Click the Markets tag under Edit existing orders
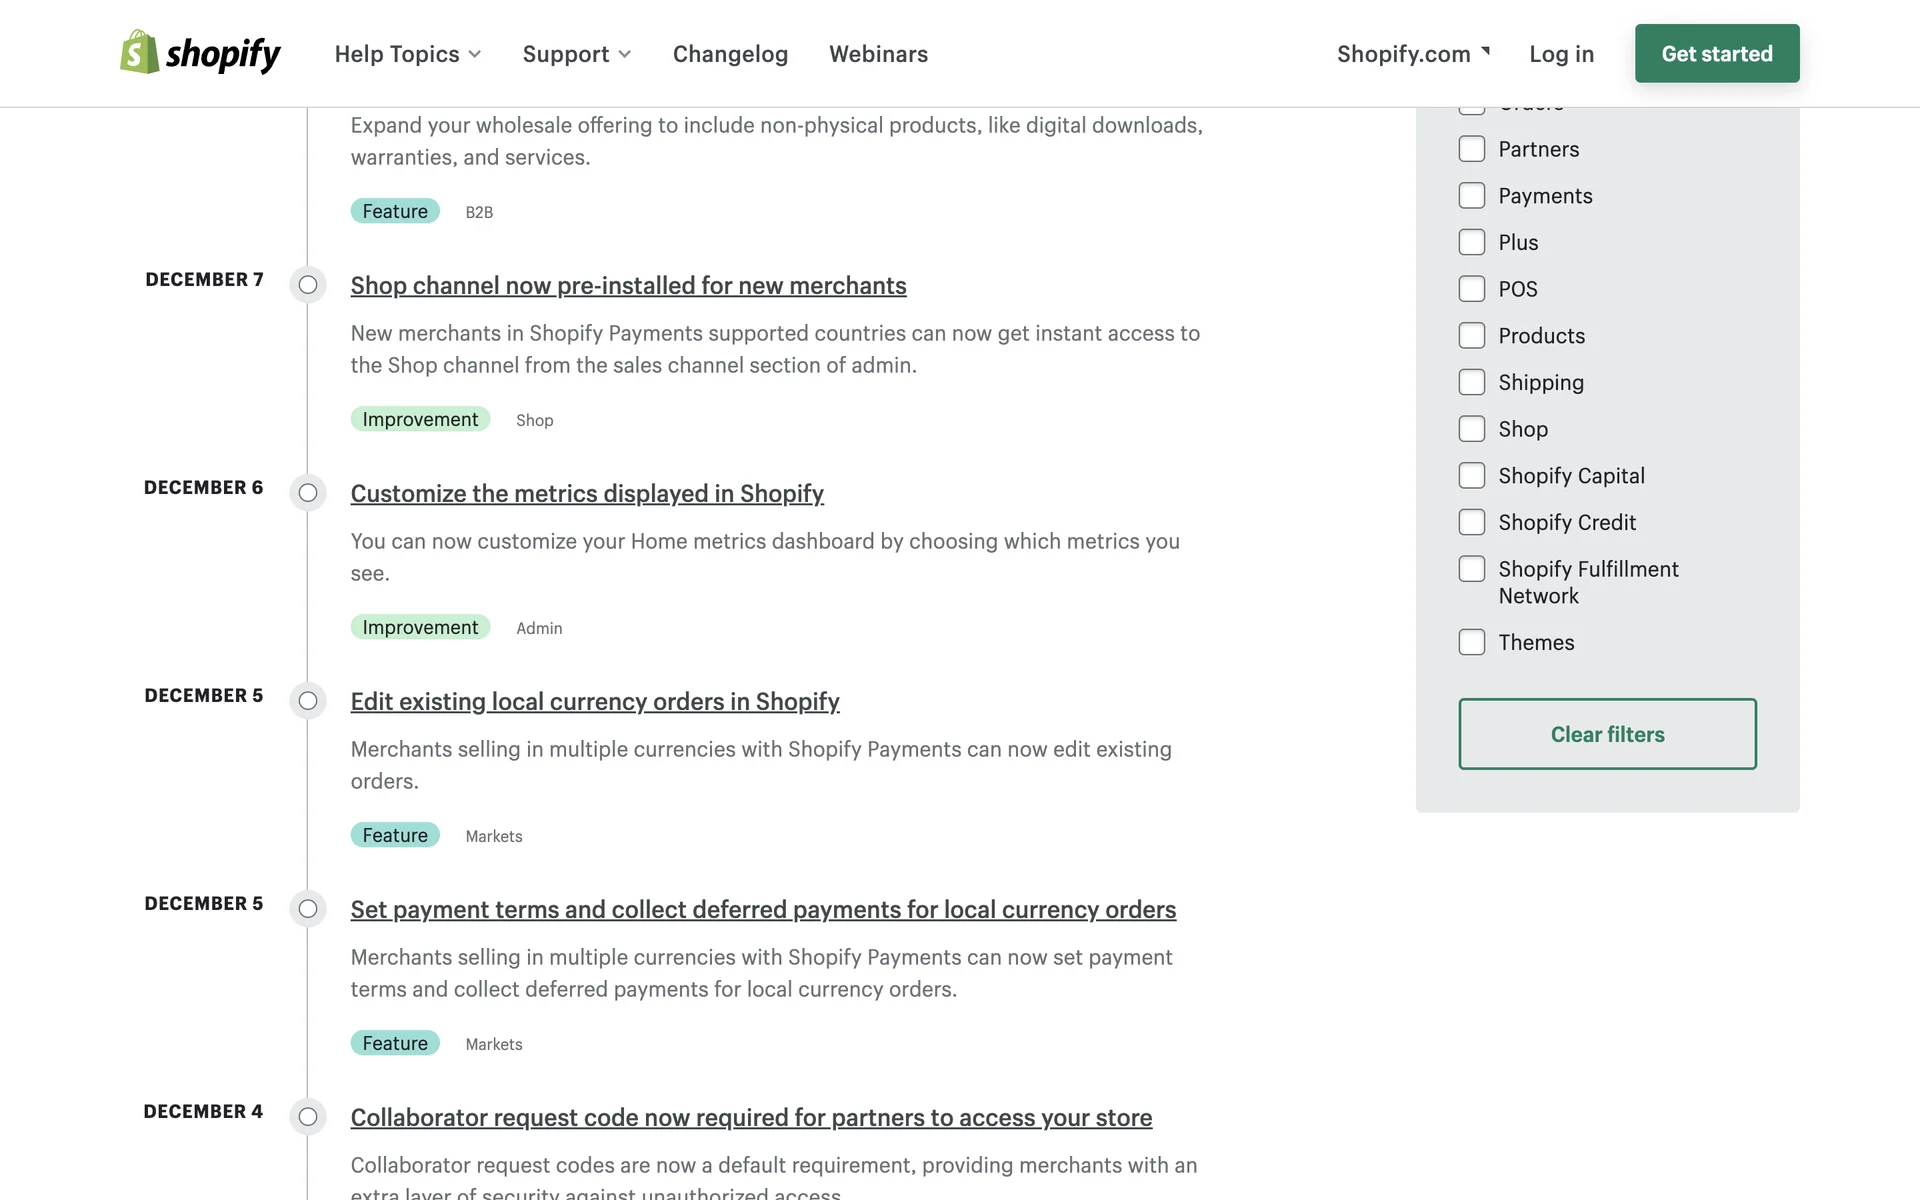Image resolution: width=1920 pixels, height=1200 pixels. (494, 836)
